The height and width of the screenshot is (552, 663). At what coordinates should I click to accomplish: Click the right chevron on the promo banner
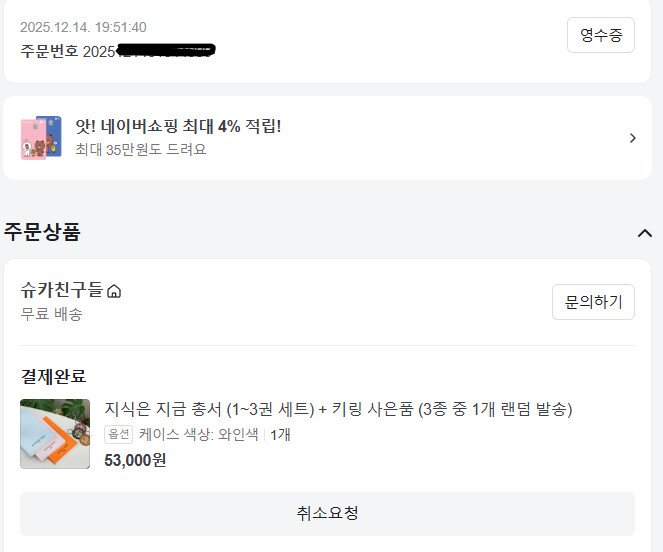(632, 138)
